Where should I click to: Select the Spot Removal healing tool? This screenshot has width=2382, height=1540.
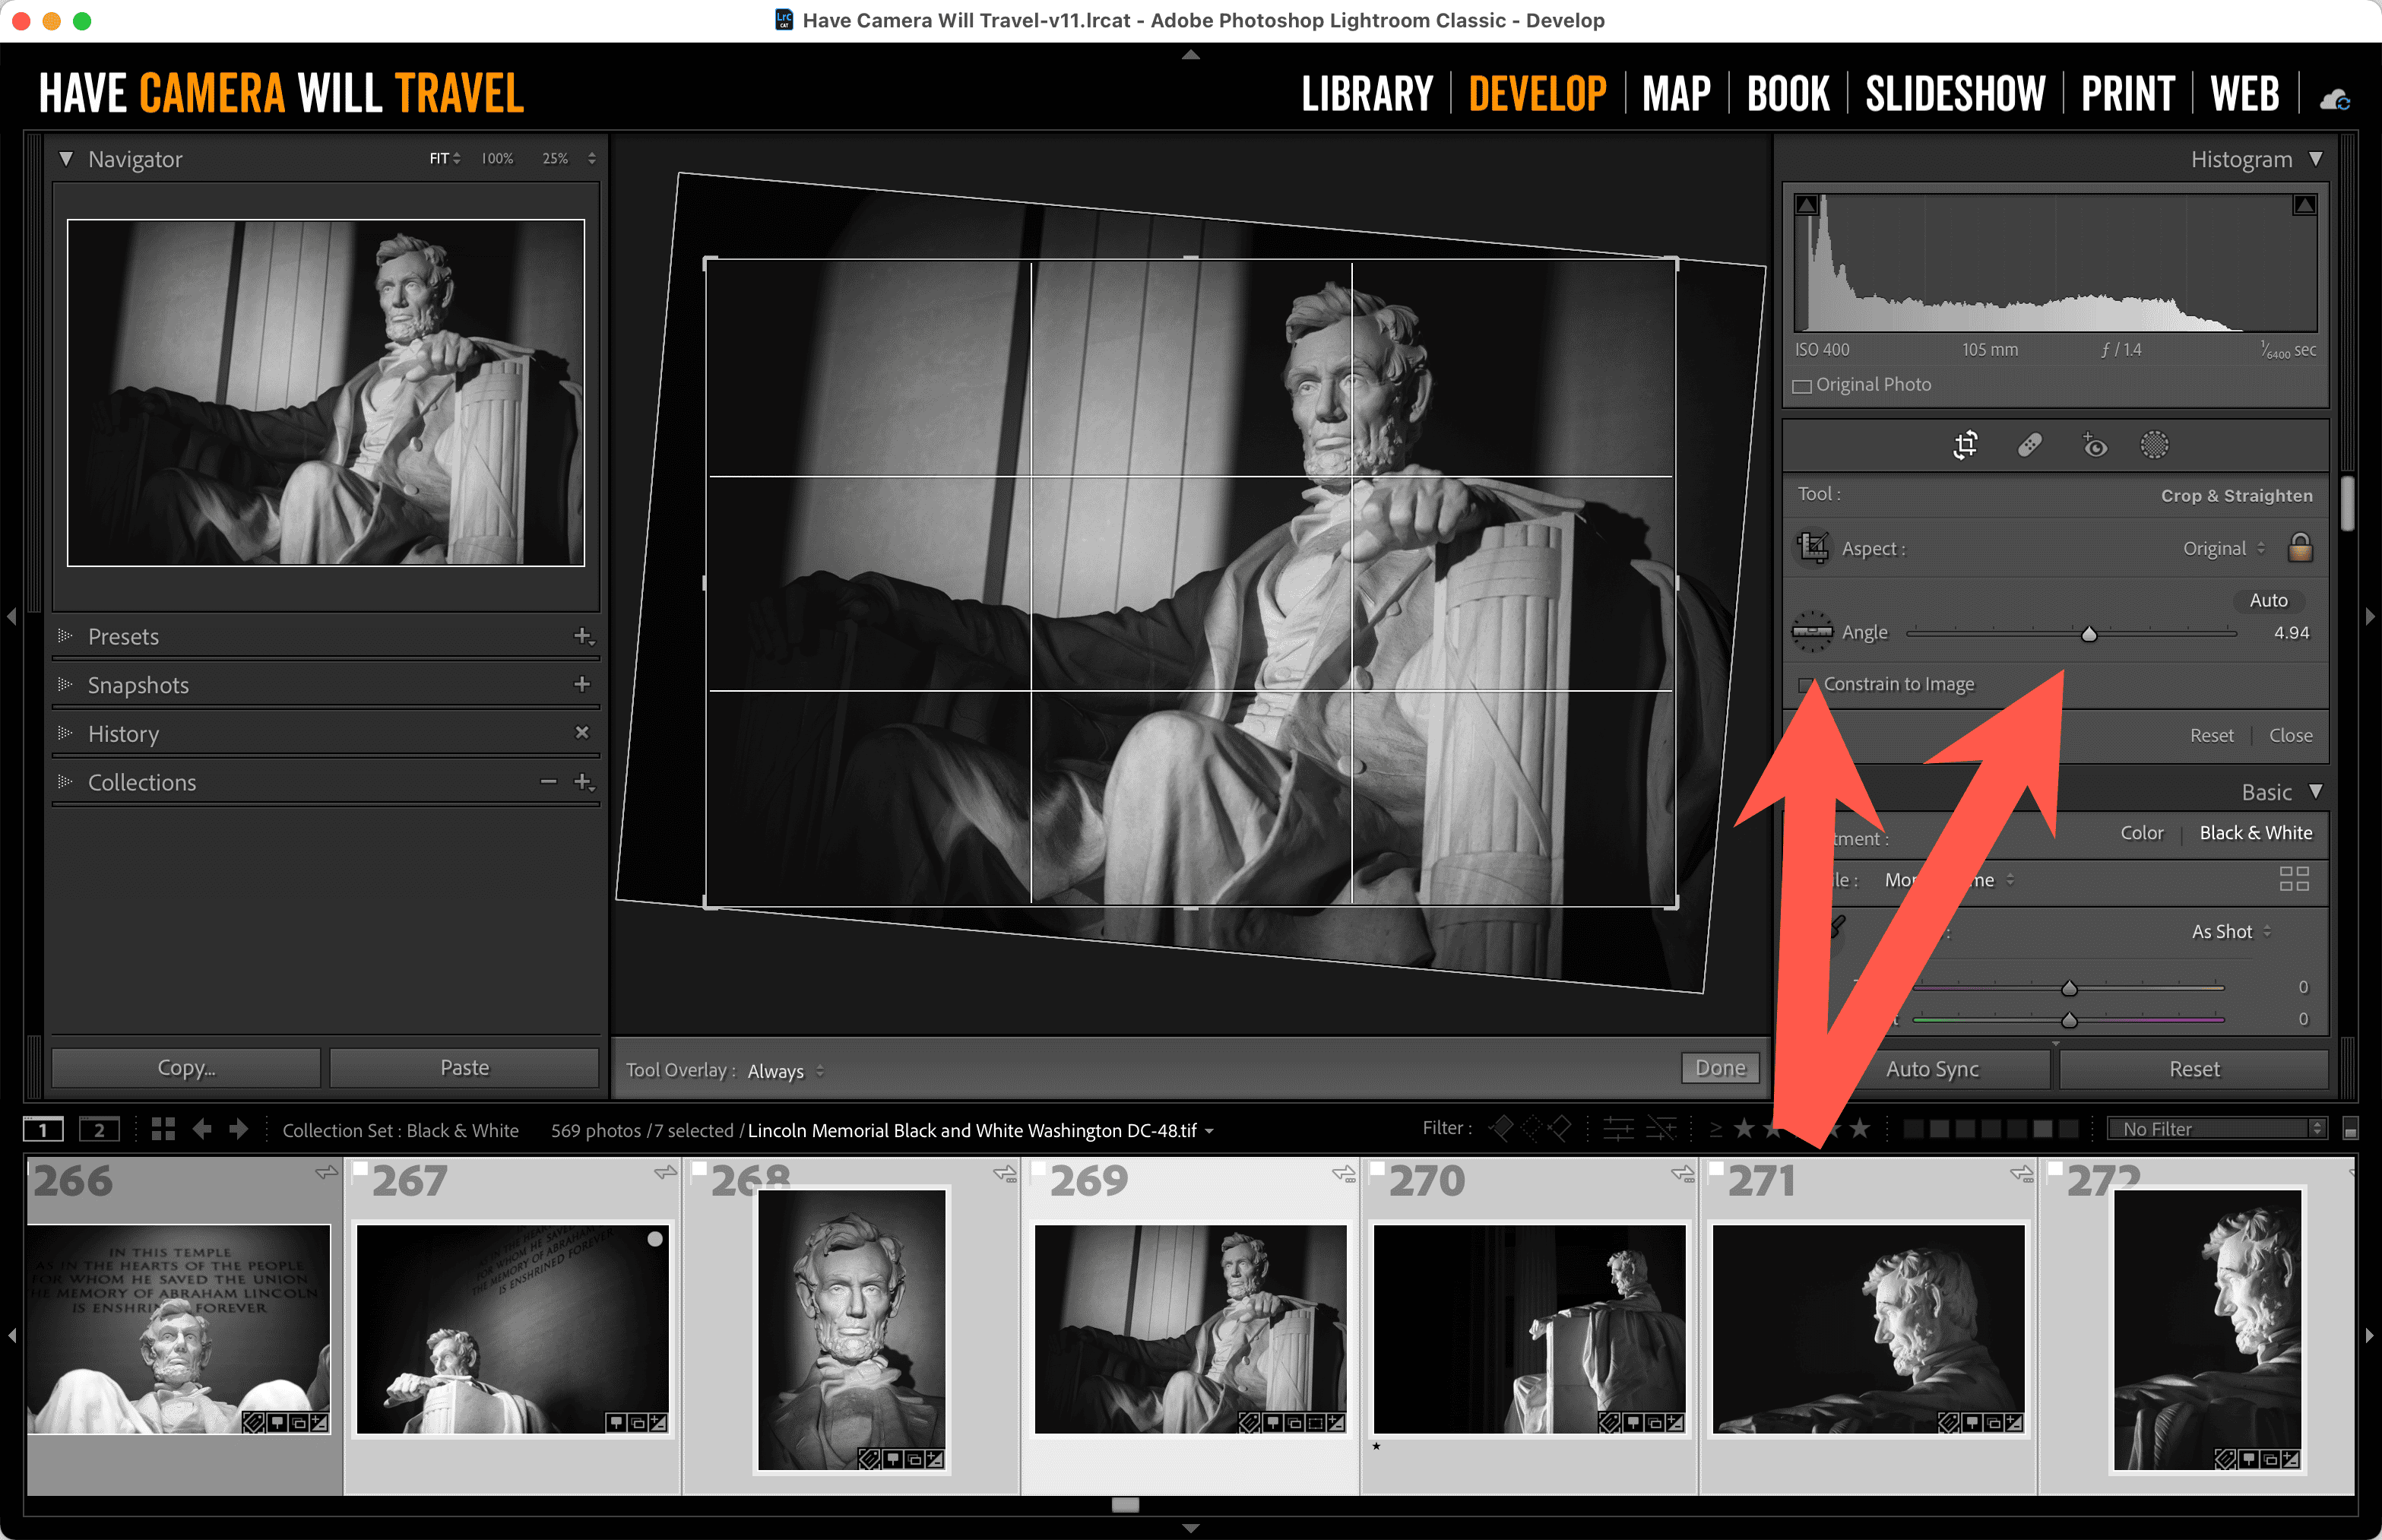coord(2029,445)
